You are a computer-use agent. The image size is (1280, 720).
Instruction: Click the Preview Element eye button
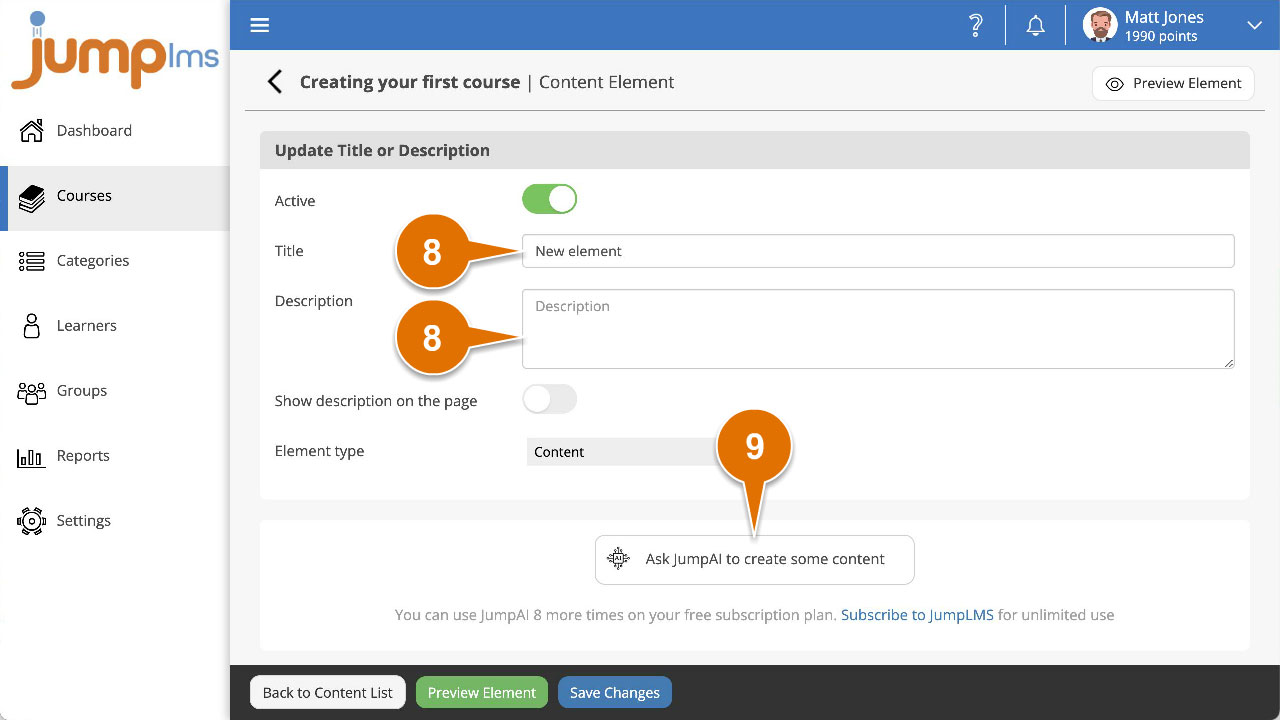(1172, 83)
